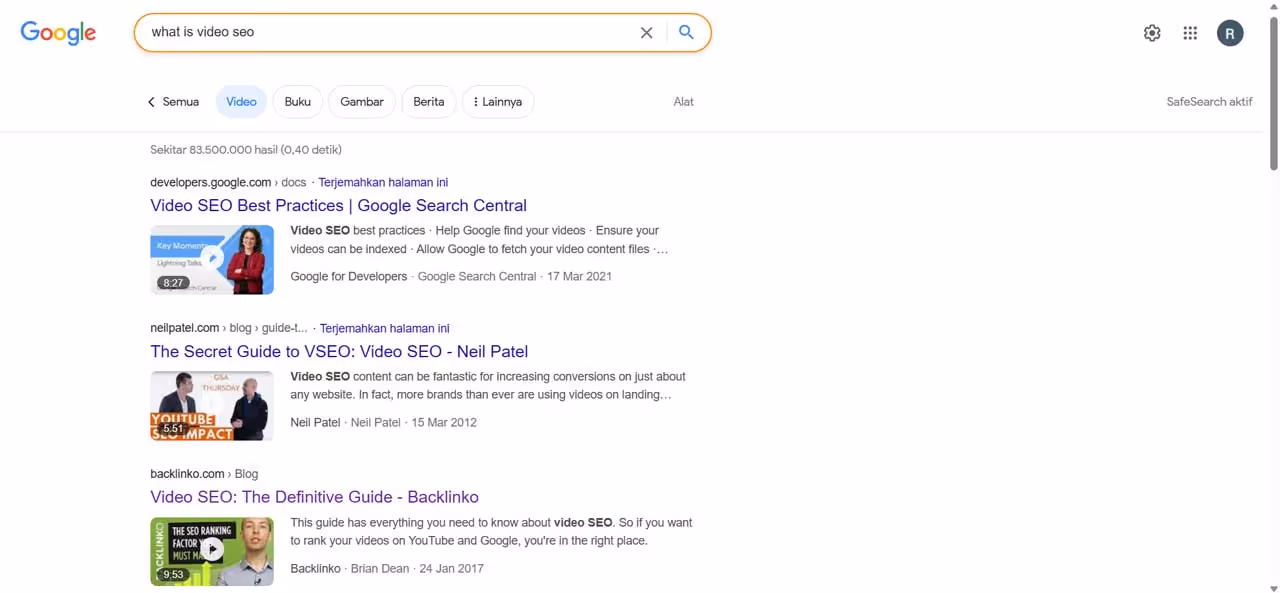The width and height of the screenshot is (1280, 593).
Task: Open the Lainnya dropdown
Action: pos(497,101)
